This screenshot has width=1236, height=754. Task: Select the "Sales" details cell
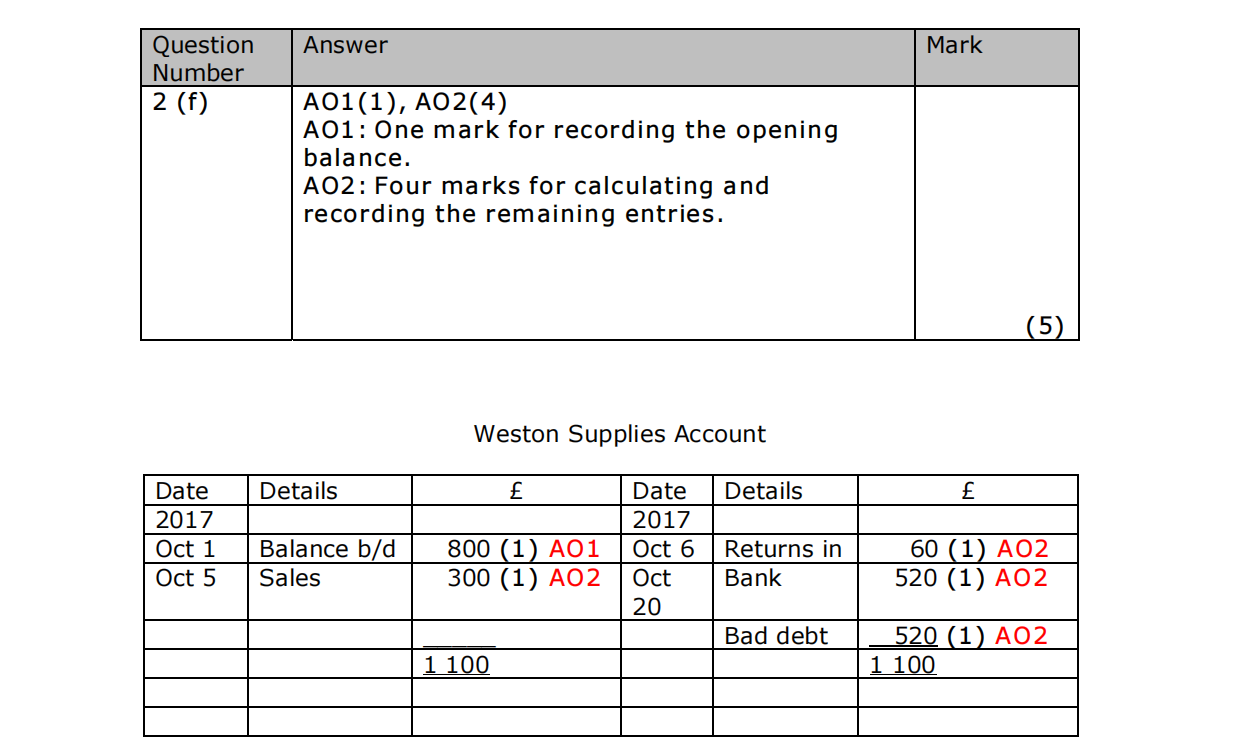[290, 578]
